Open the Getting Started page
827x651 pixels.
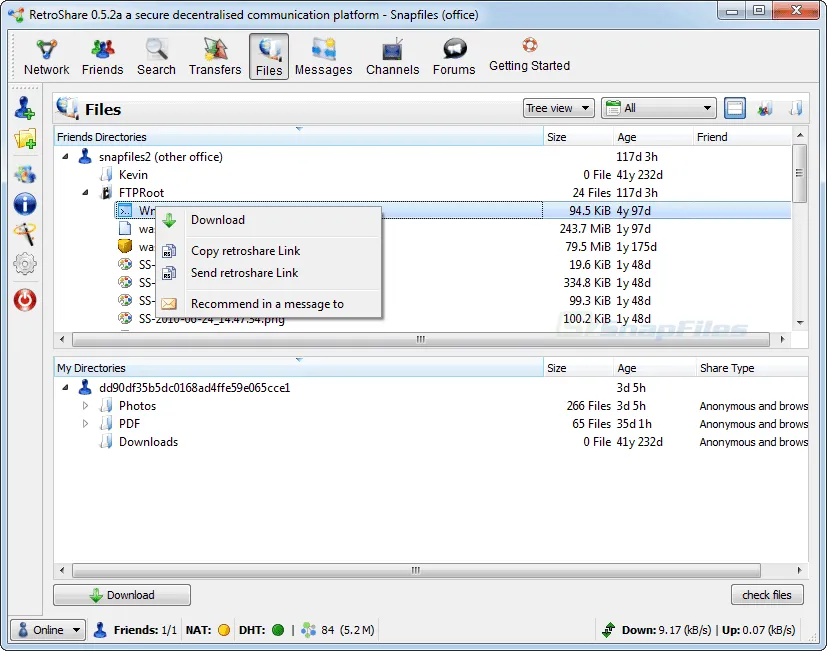[530, 55]
